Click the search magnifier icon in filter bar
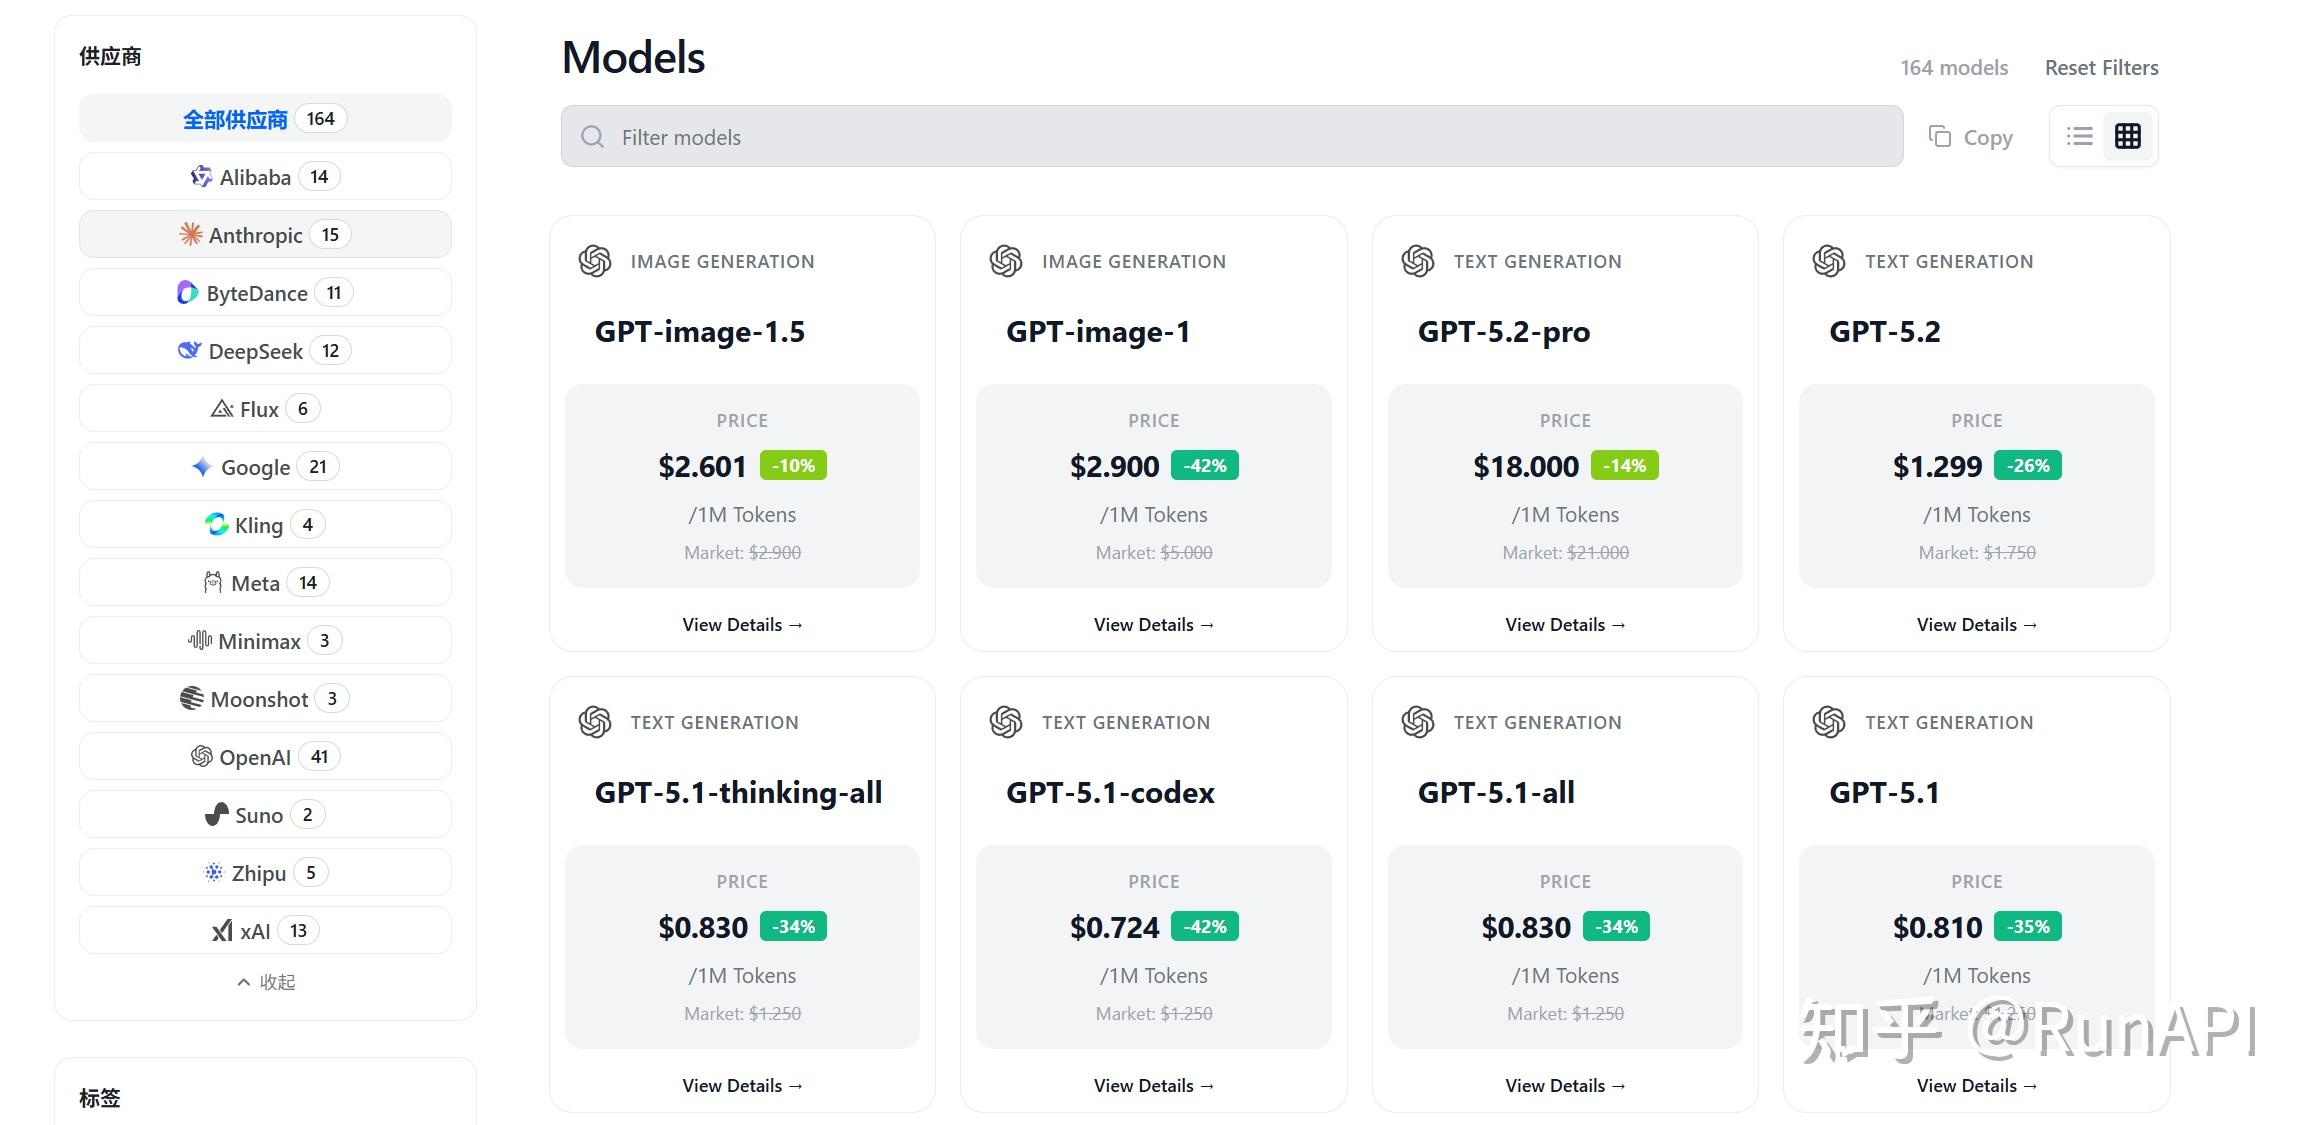This screenshot has width=2319, height=1125. coord(592,137)
